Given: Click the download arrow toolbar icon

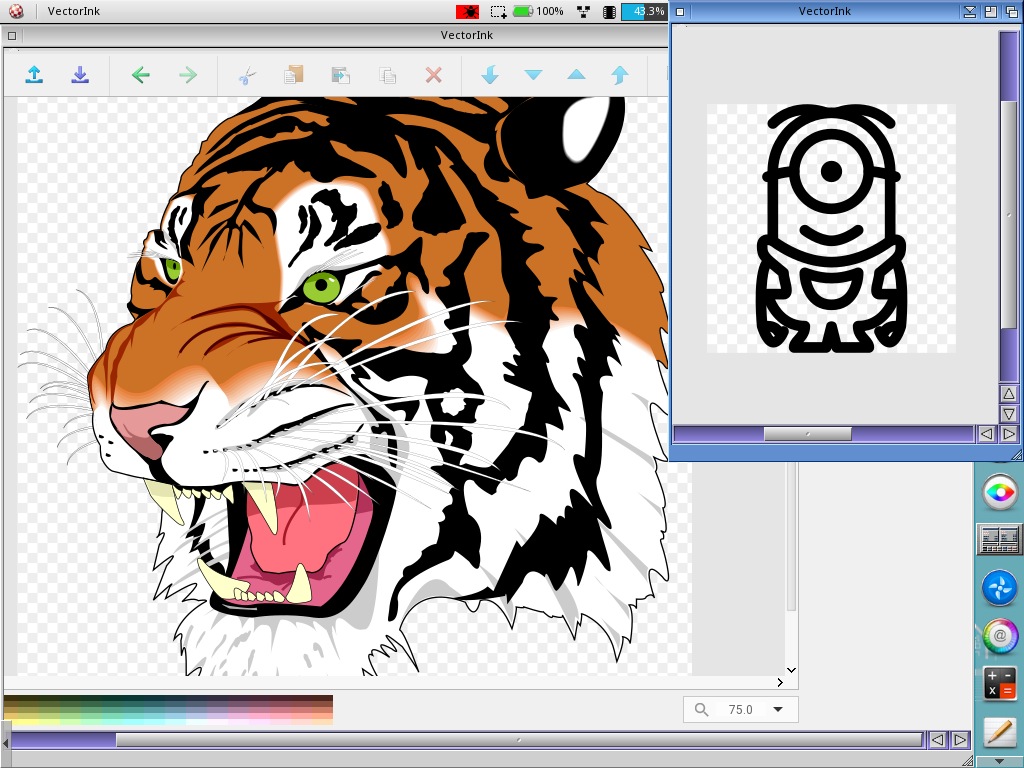Looking at the screenshot, I should point(80,75).
